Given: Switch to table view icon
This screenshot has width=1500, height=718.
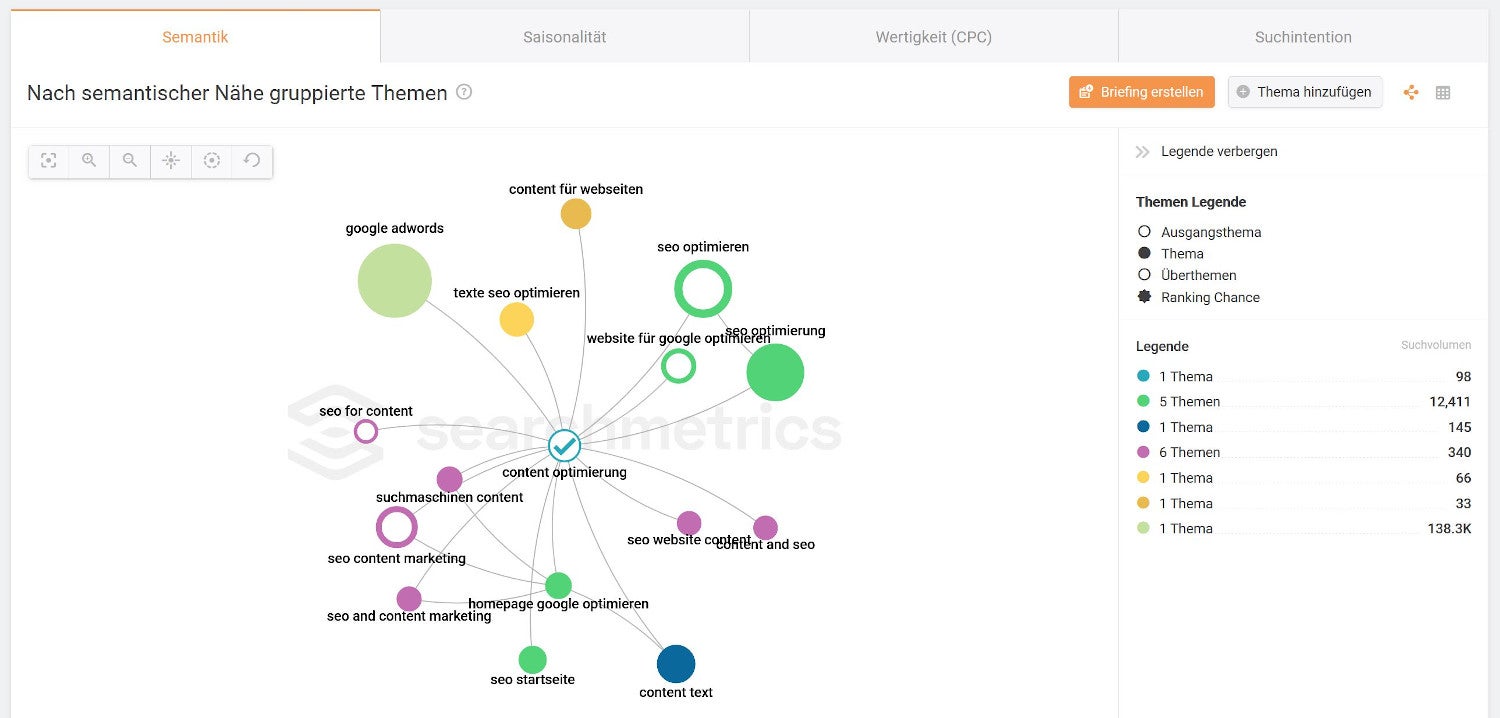Looking at the screenshot, I should 1443,92.
